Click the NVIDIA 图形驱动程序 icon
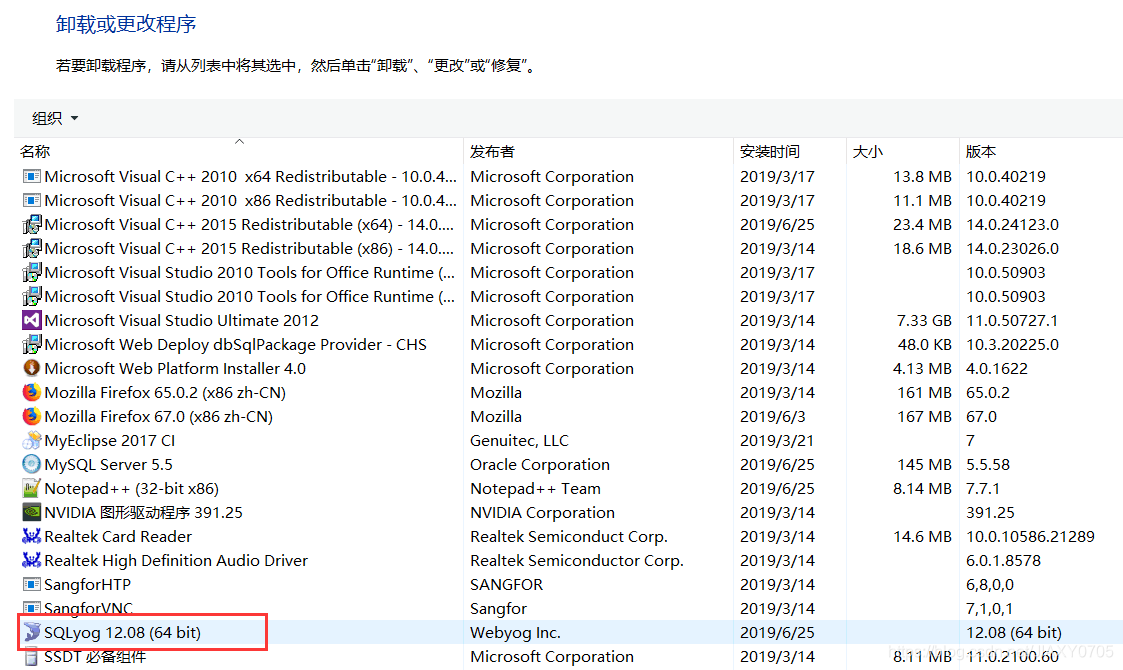Screen dimensions: 1123x670 [x=32, y=512]
